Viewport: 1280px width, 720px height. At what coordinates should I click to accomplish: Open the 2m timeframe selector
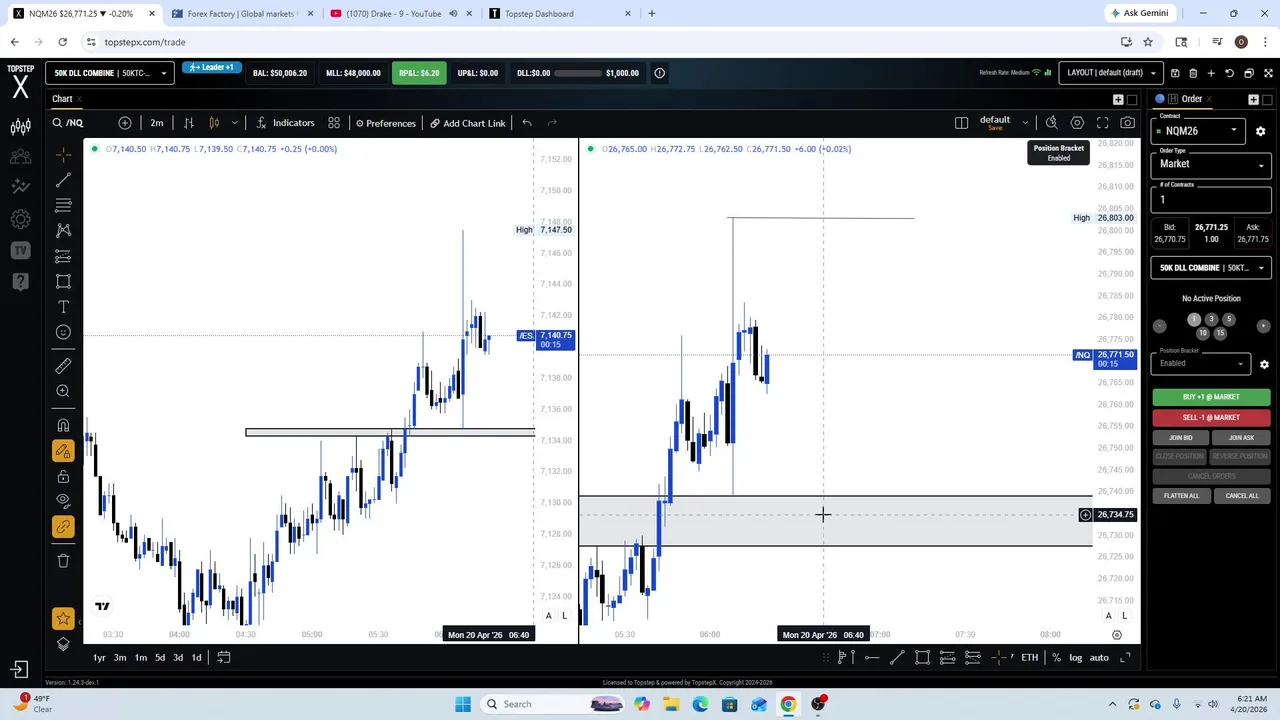[157, 123]
